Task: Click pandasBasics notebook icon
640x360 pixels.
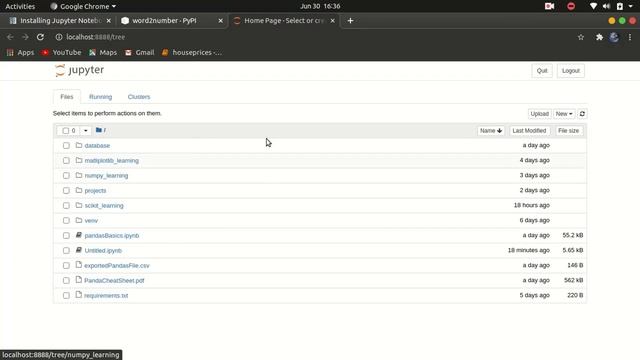Action: pos(79,235)
